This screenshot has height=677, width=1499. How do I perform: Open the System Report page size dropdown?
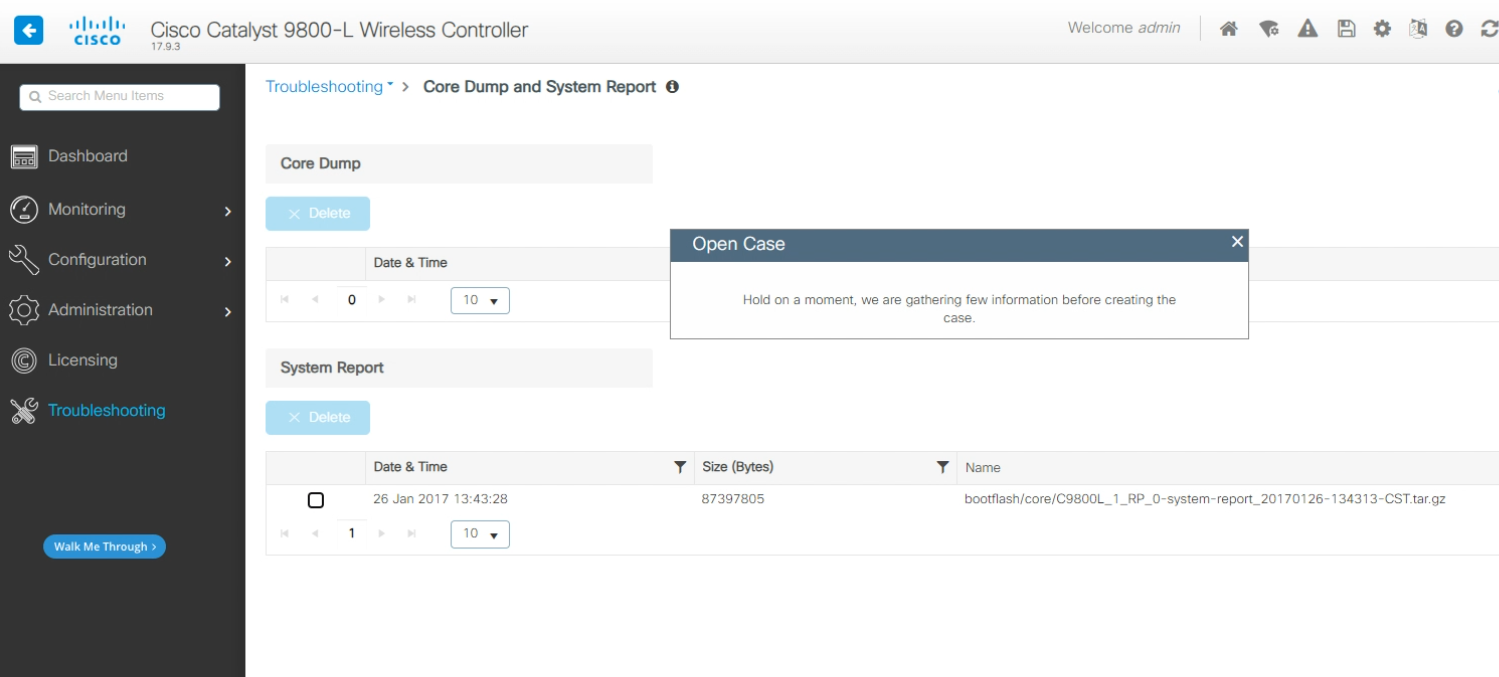(480, 534)
